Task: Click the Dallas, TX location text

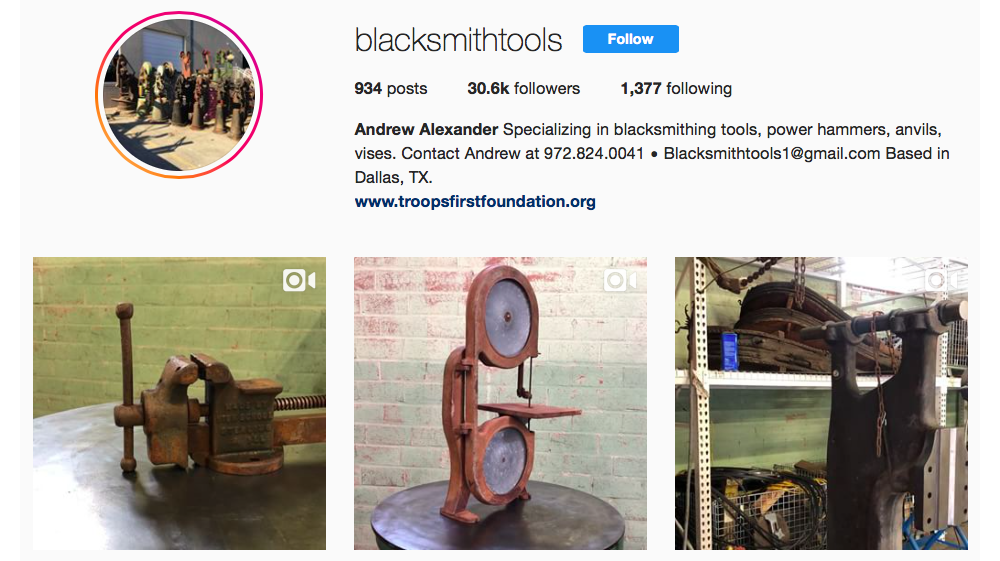Action: (393, 177)
